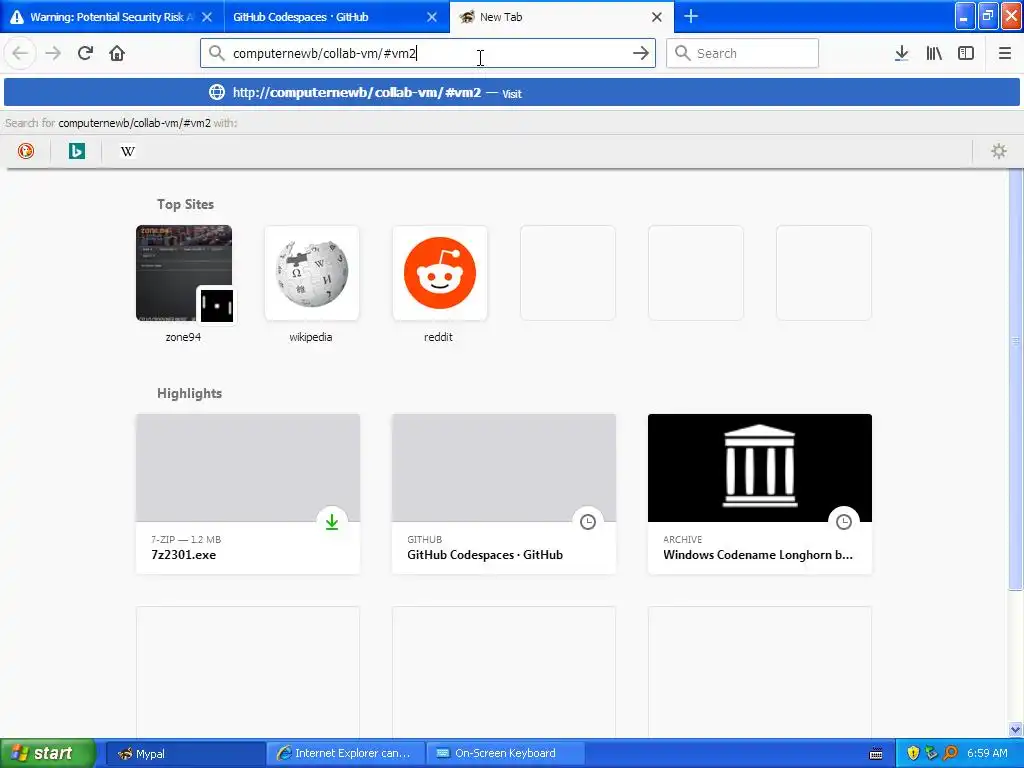Switch to On-Screen Keyboard taskbar button
The height and width of the screenshot is (768, 1024).
[x=505, y=753]
